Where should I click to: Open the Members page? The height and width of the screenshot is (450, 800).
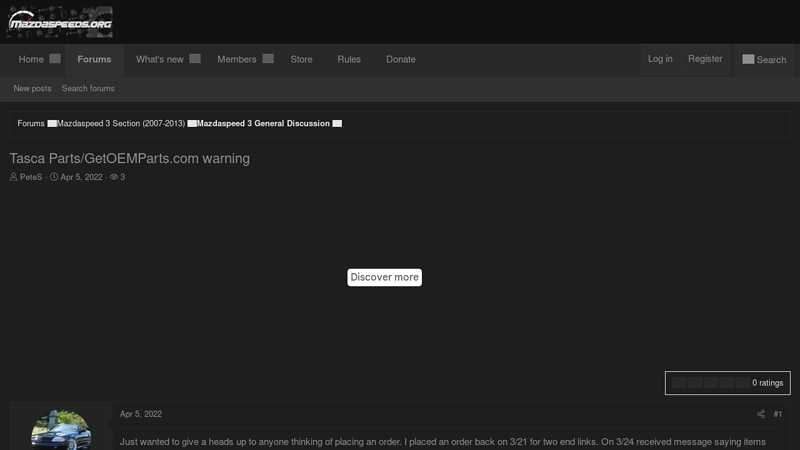click(x=237, y=59)
